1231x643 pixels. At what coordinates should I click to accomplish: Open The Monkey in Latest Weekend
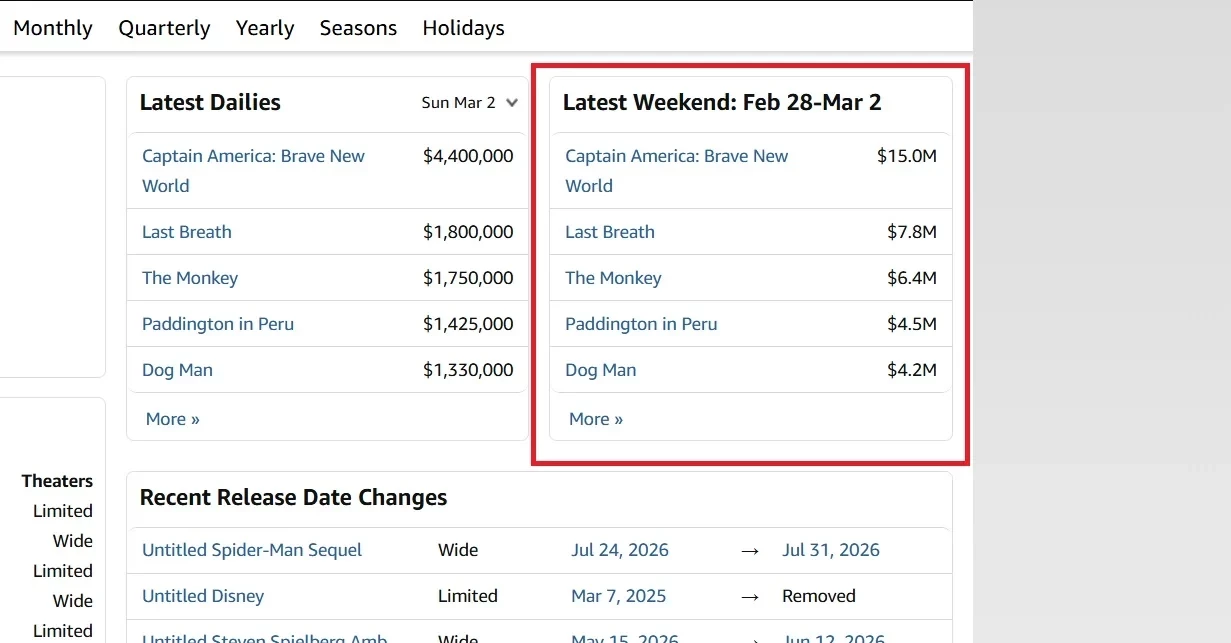[613, 278]
